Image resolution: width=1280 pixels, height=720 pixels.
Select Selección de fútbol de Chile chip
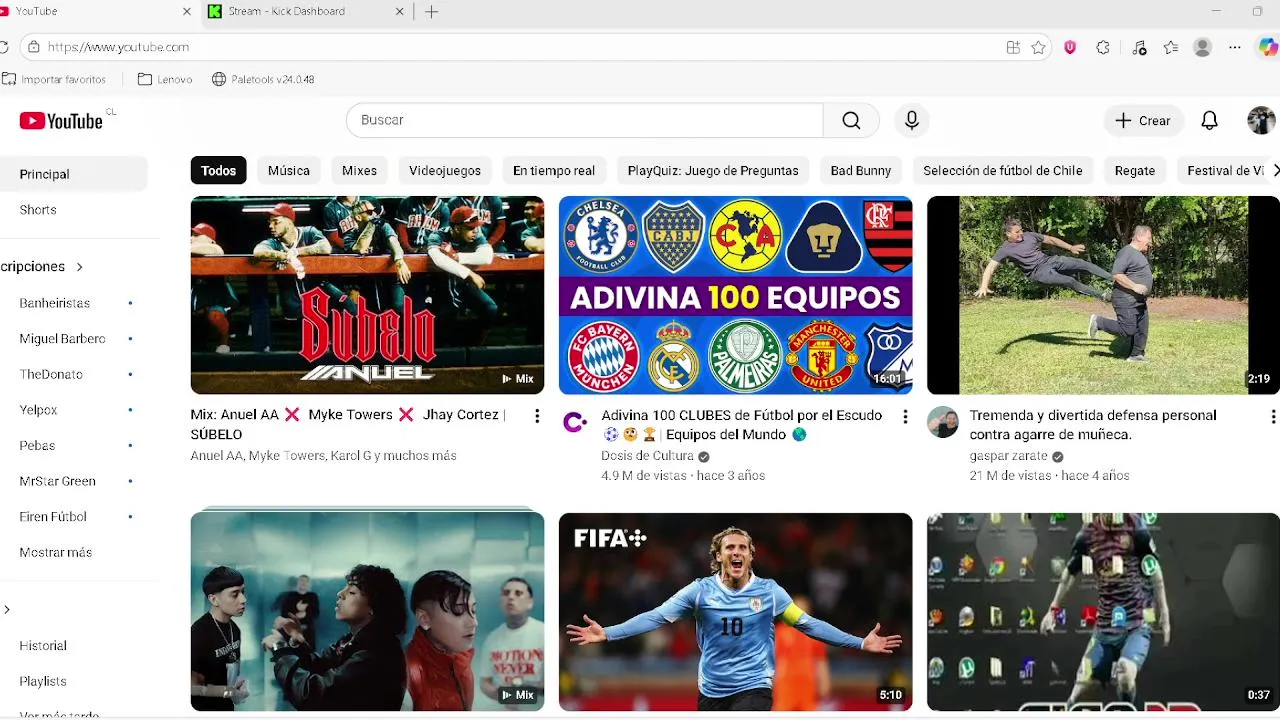tap(1003, 171)
